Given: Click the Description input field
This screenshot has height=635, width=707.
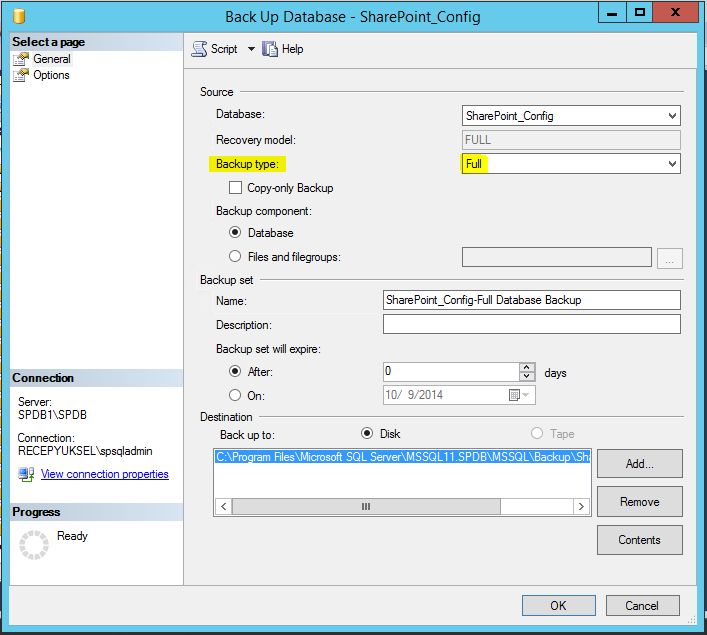Looking at the screenshot, I should click(x=532, y=324).
